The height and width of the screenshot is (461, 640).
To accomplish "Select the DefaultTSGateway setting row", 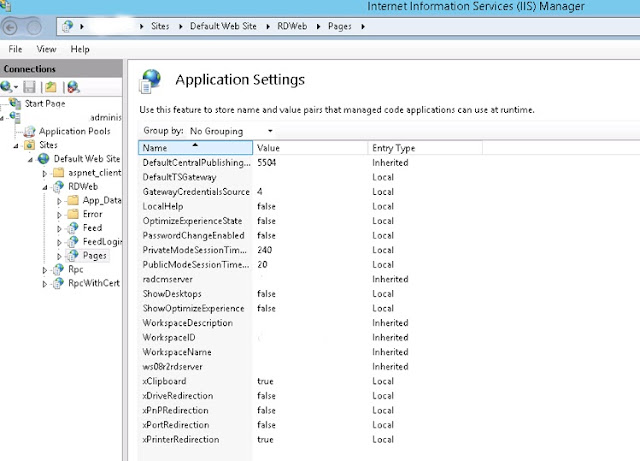I will (310, 177).
